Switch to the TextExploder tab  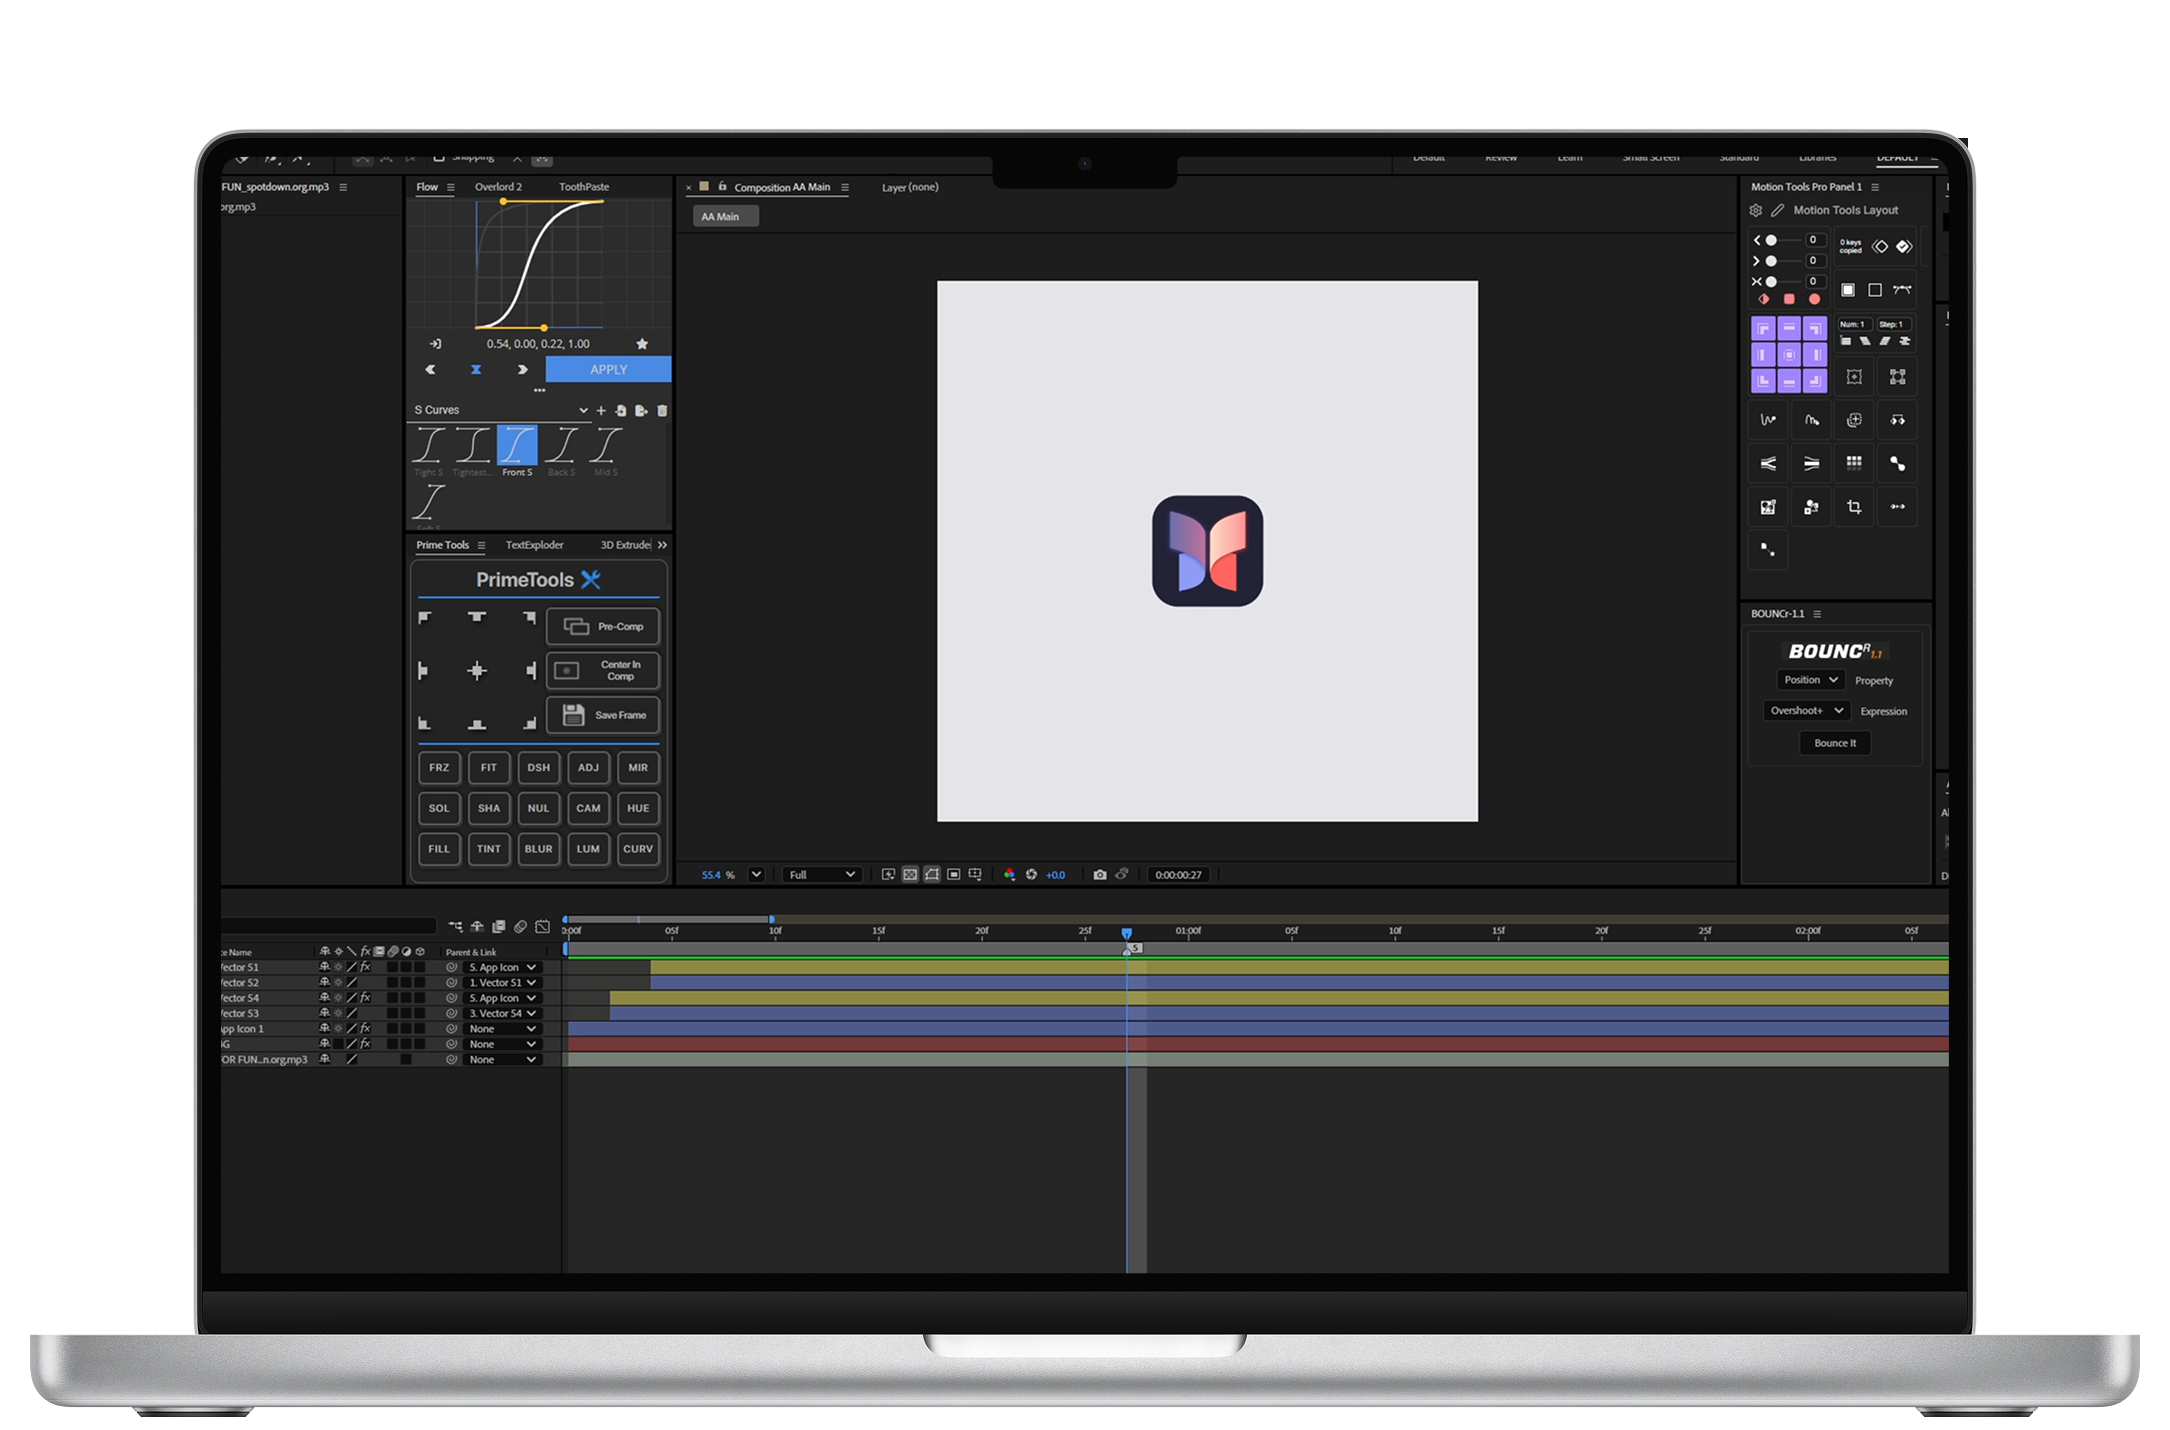coord(537,545)
